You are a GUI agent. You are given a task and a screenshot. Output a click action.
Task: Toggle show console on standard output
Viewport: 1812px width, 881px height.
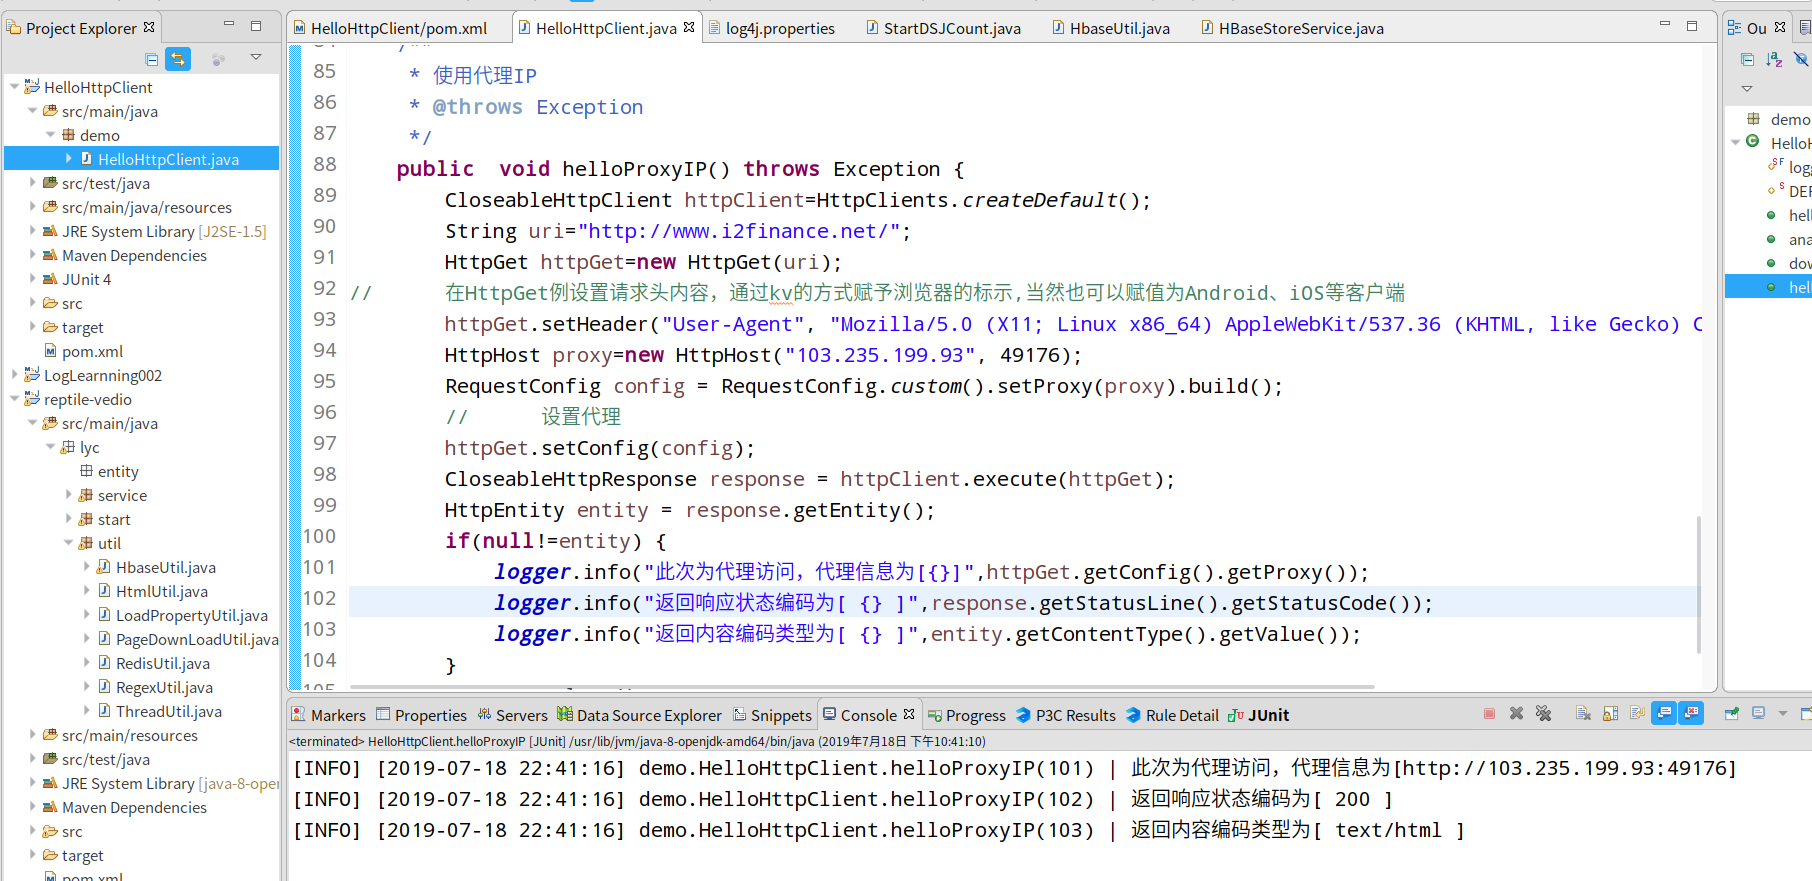pyautogui.click(x=1663, y=714)
